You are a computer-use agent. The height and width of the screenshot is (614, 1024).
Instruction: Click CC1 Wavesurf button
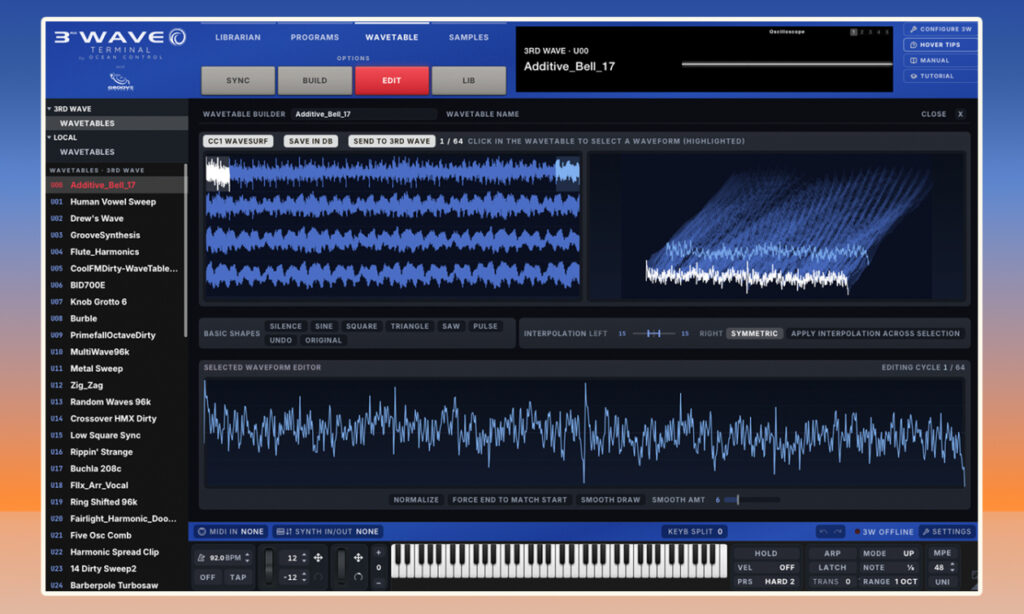238,141
